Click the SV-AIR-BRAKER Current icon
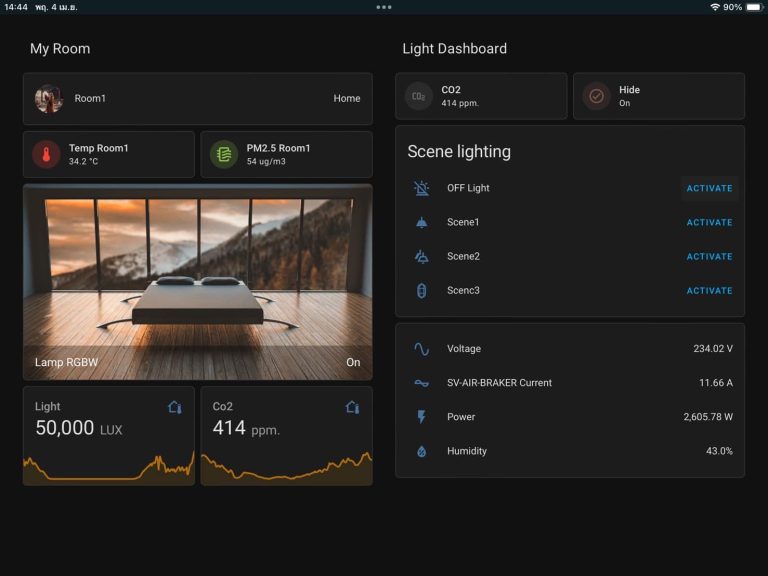The width and height of the screenshot is (768, 576). coord(422,383)
